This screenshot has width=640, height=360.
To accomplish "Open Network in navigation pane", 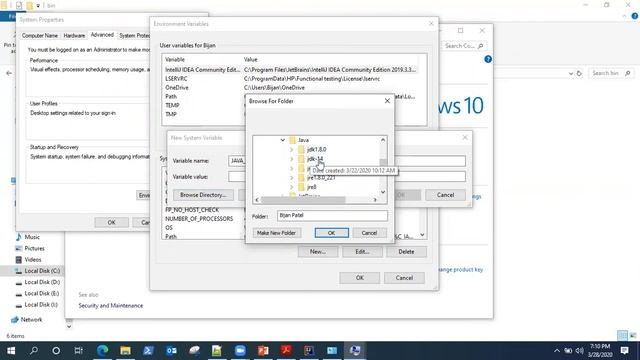I will click(x=31, y=320).
